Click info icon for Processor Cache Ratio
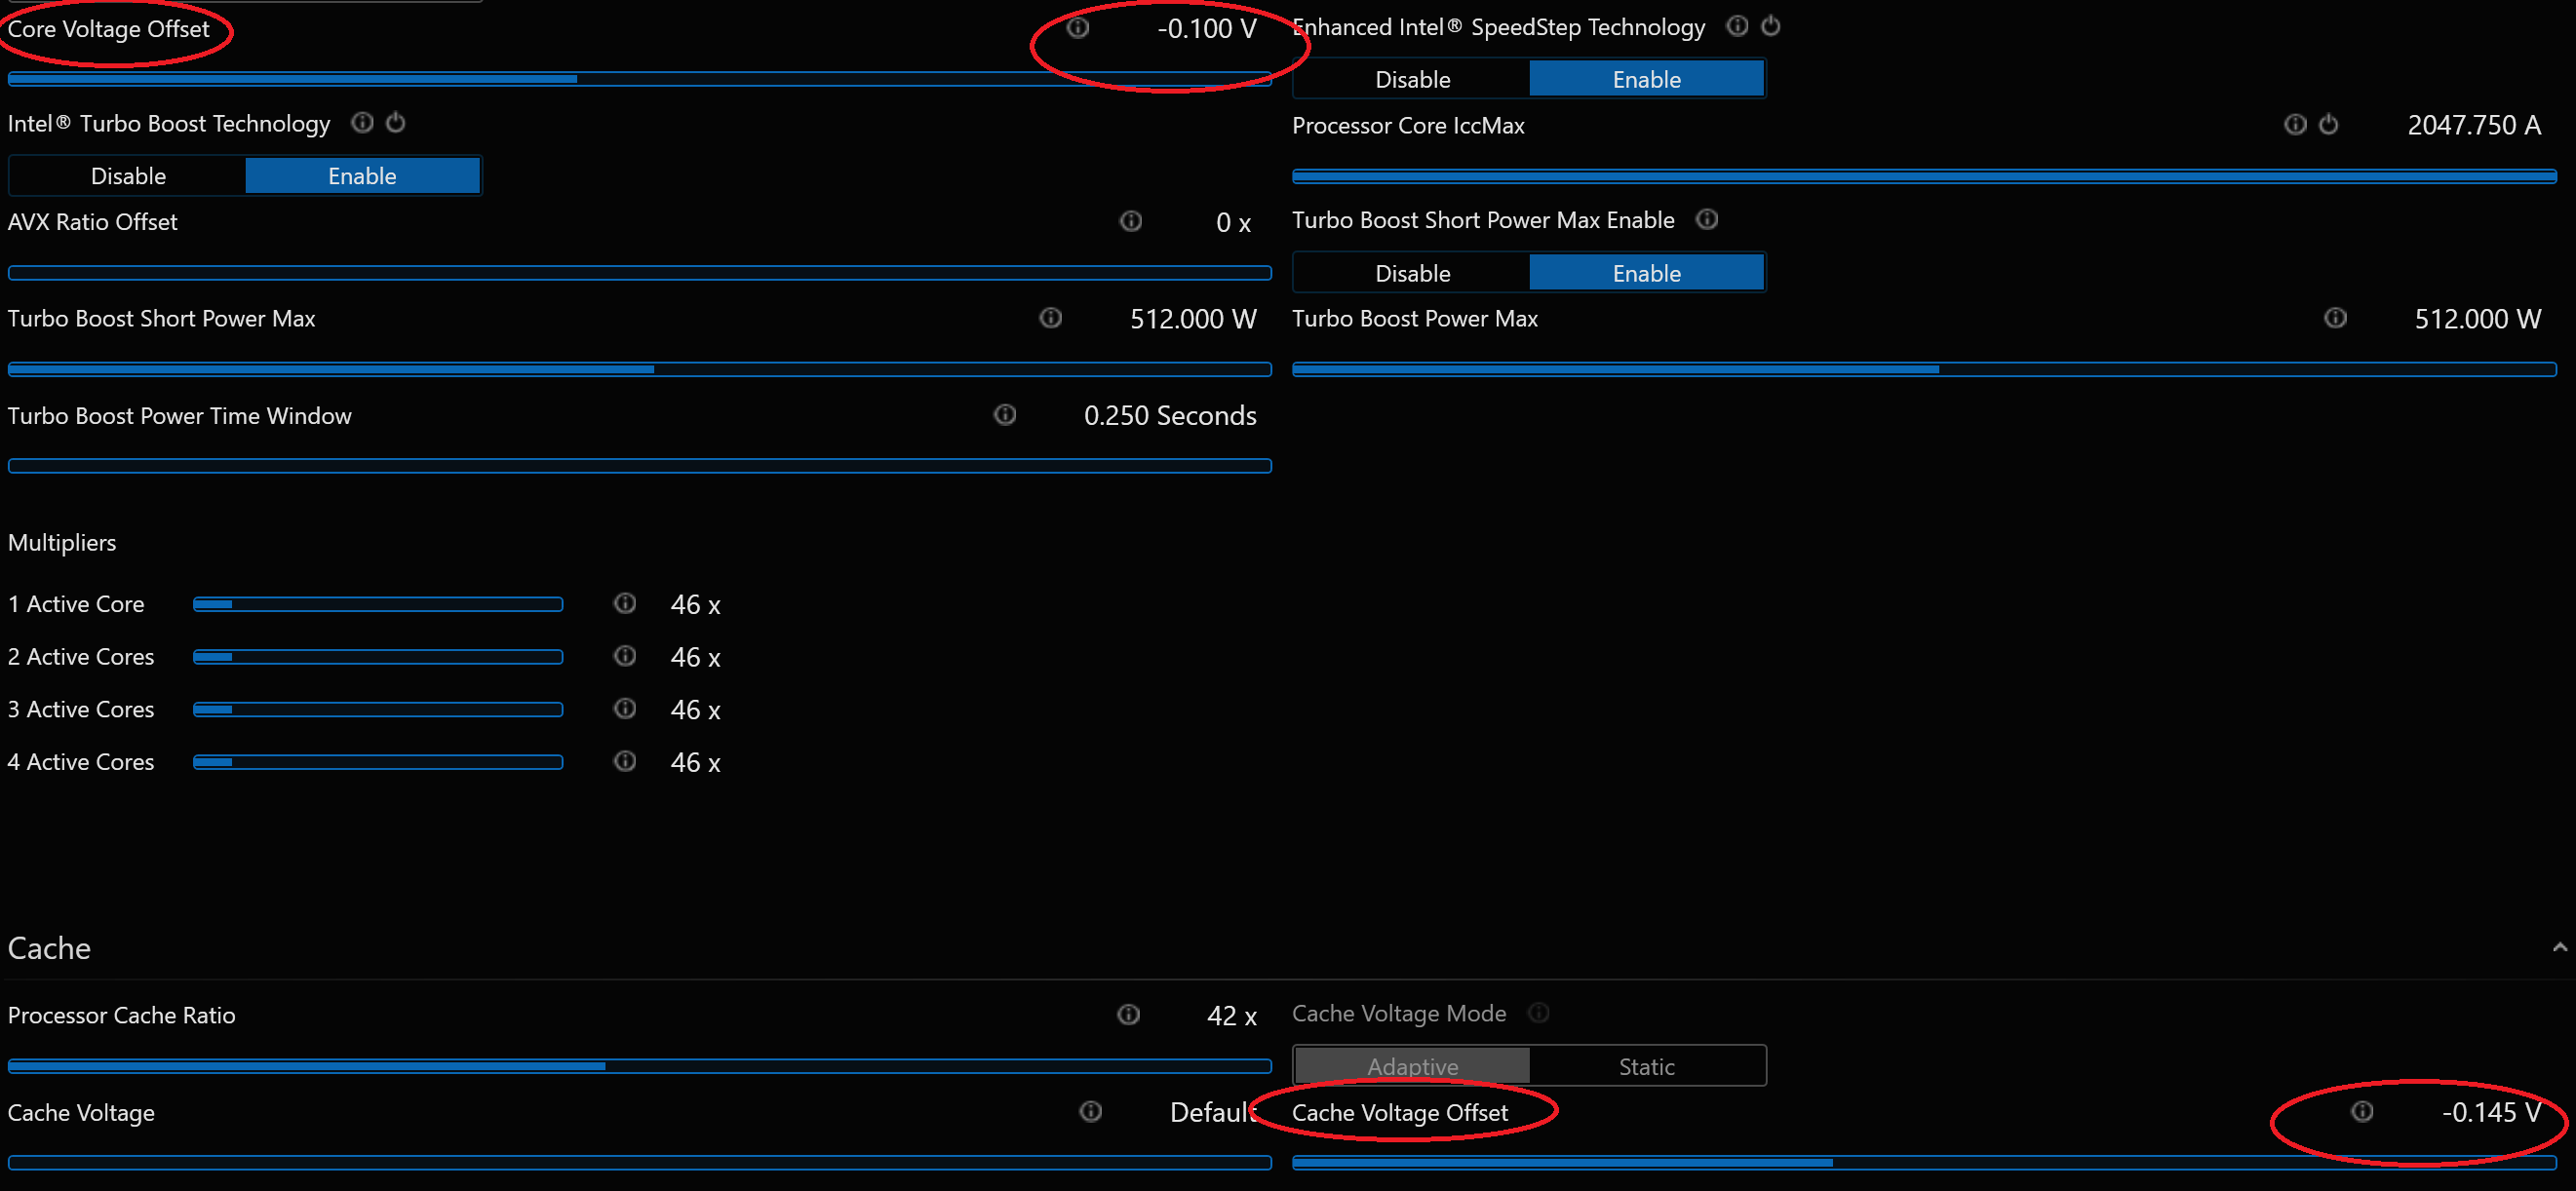Image resolution: width=2576 pixels, height=1191 pixels. (x=1128, y=1014)
